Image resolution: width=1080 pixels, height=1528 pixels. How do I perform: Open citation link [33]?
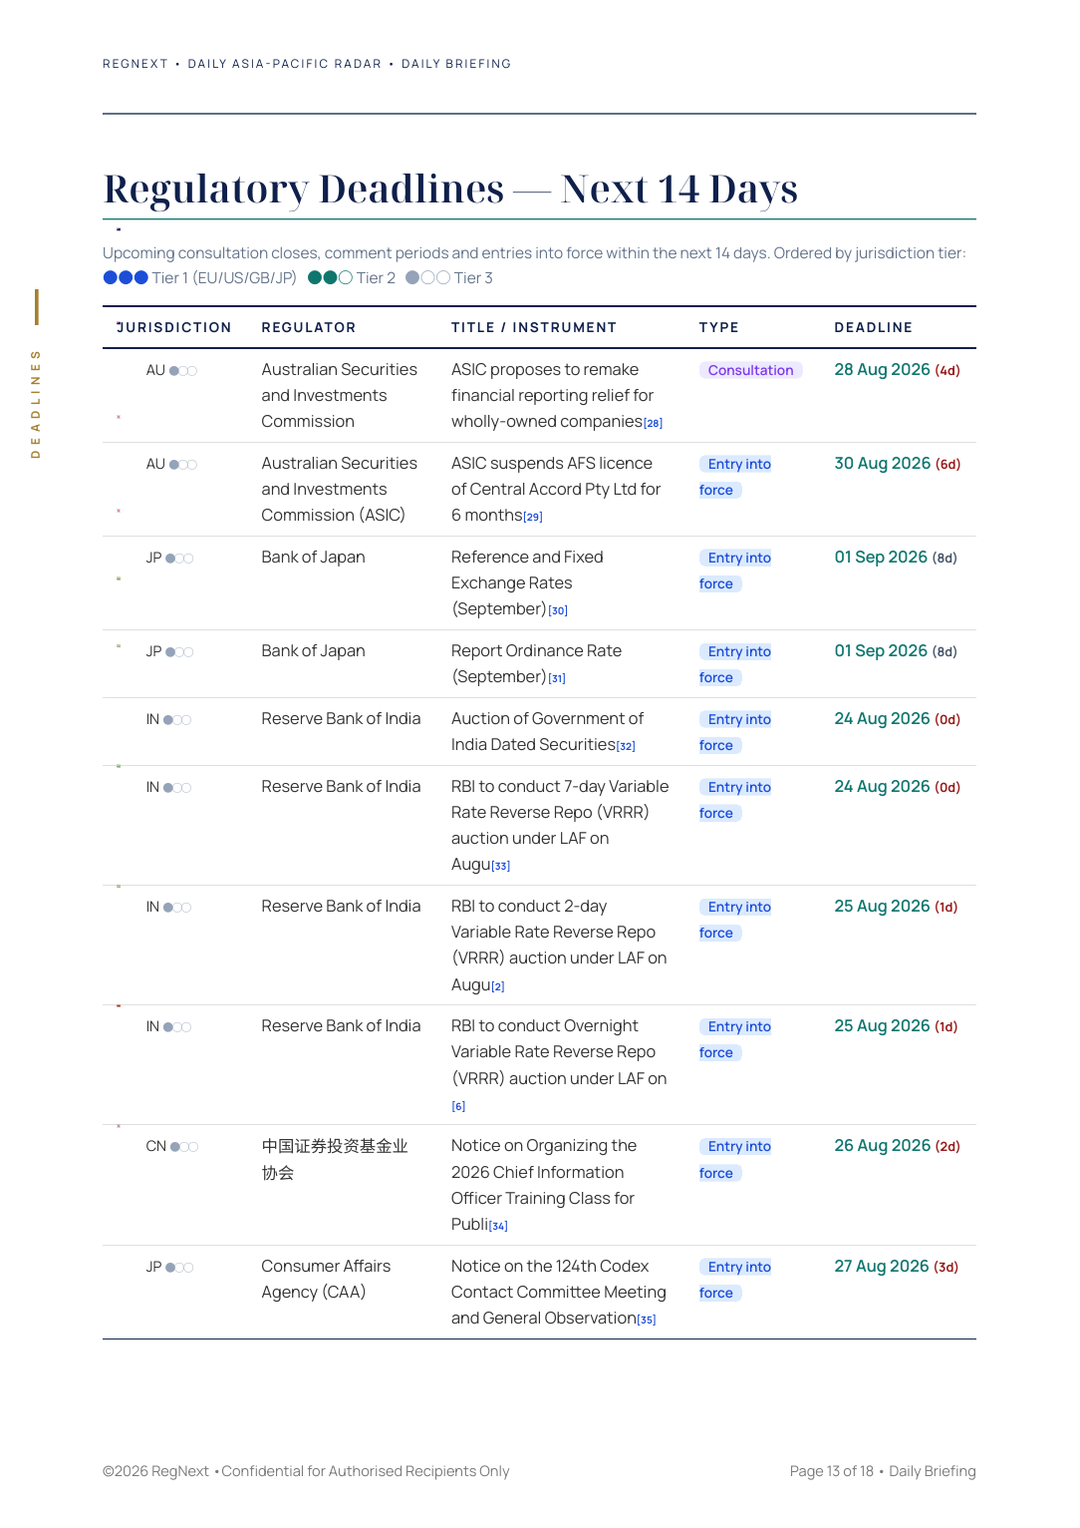501,866
